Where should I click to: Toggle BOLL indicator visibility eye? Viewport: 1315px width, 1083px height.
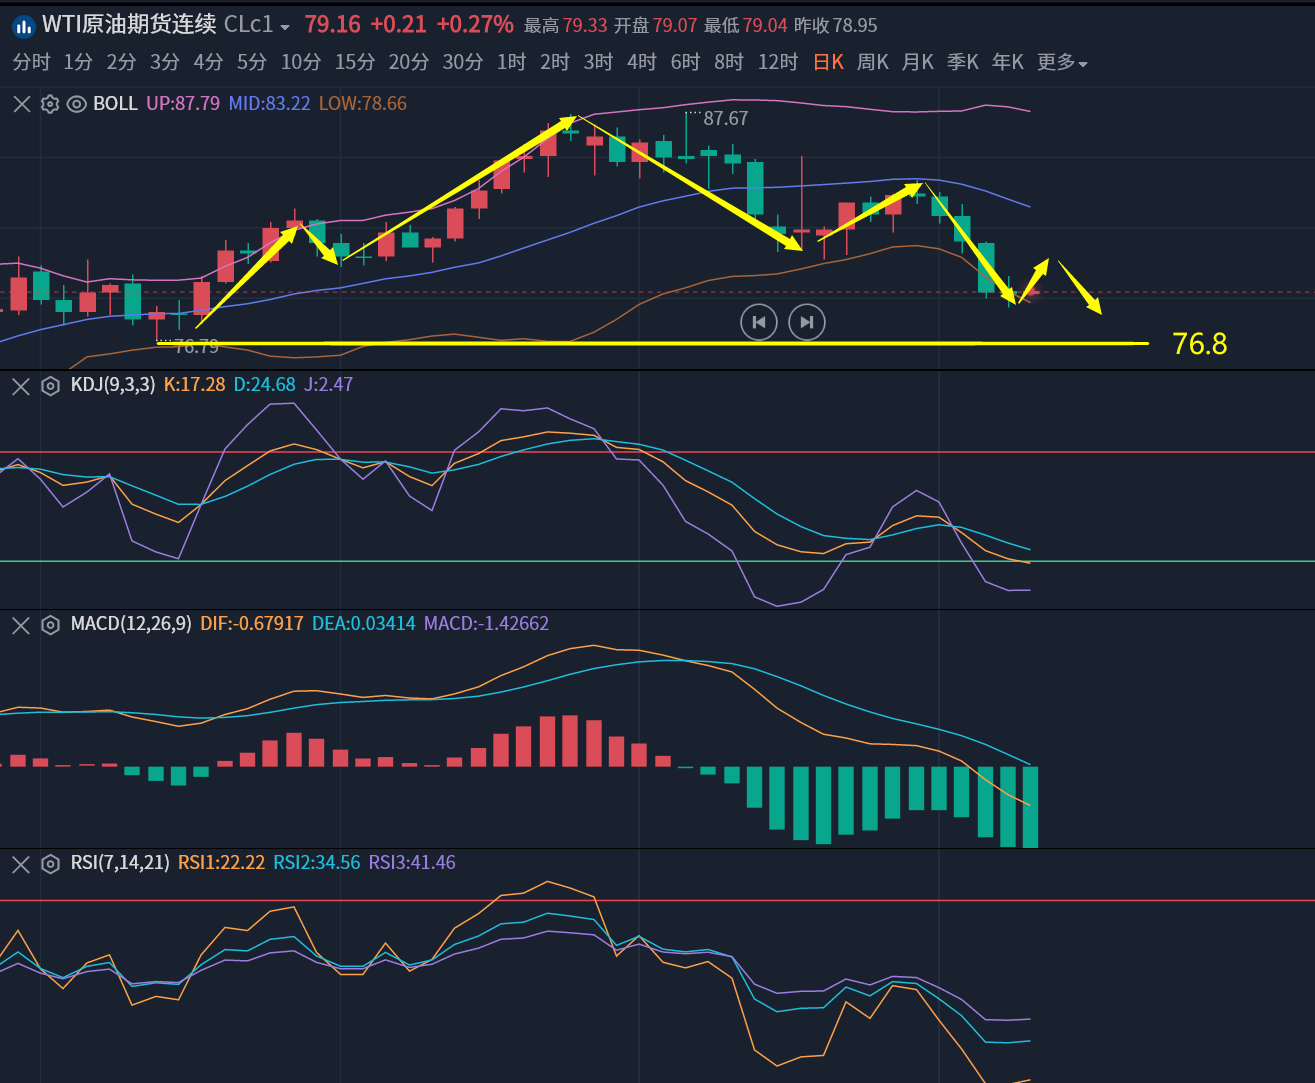(x=76, y=104)
